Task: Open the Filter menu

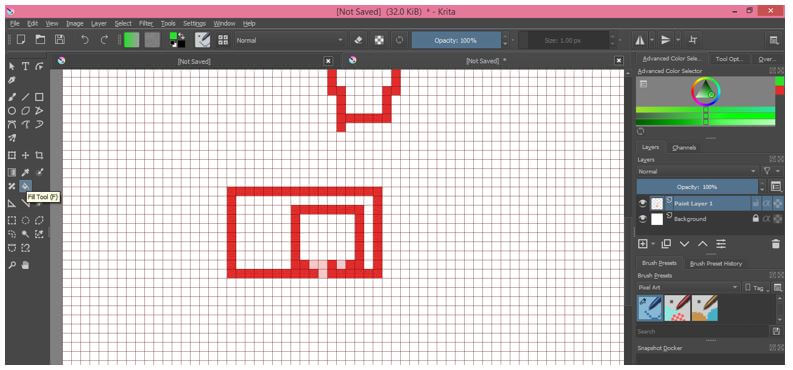Action: [146, 23]
